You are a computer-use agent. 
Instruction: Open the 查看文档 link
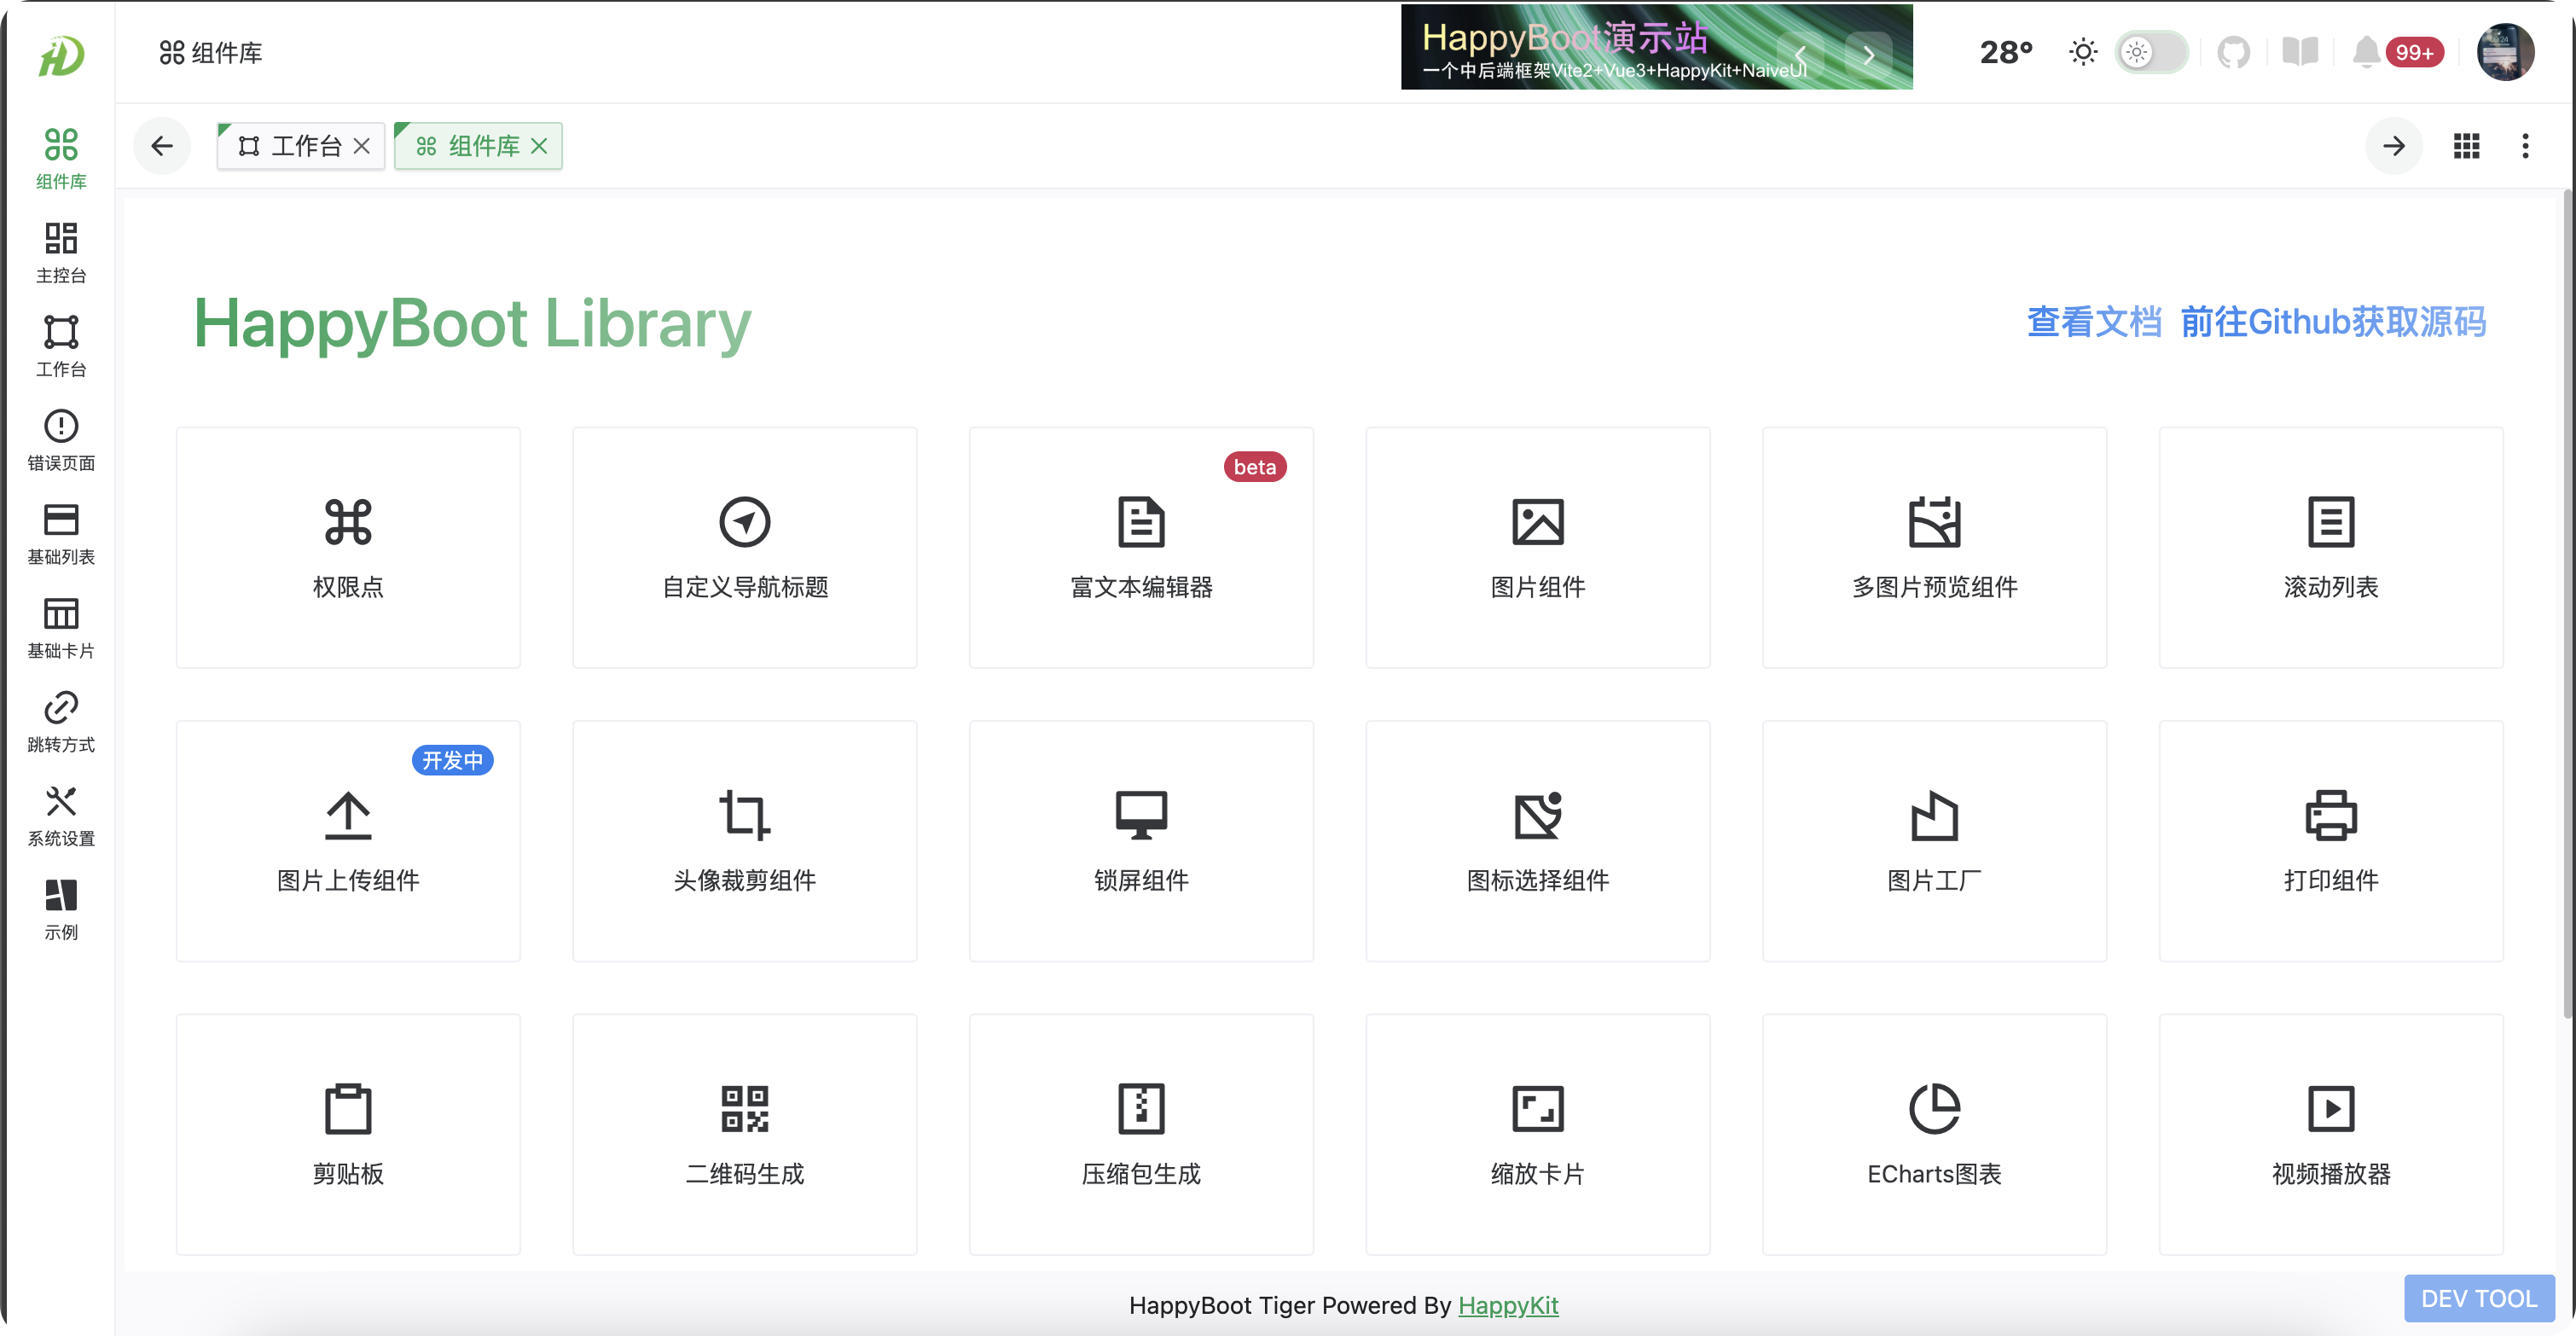point(2093,322)
